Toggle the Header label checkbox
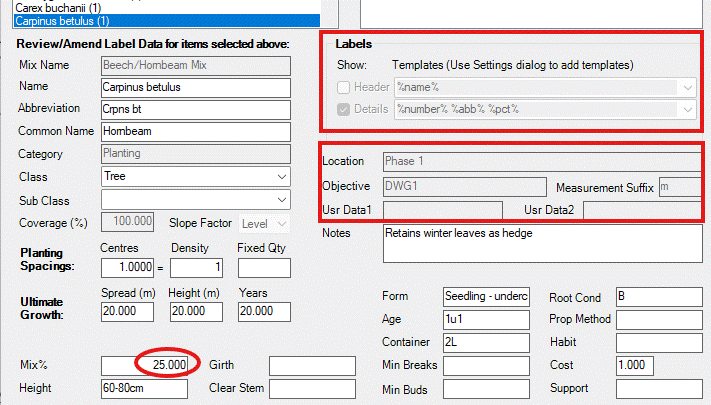The width and height of the screenshot is (711, 405). click(344, 87)
